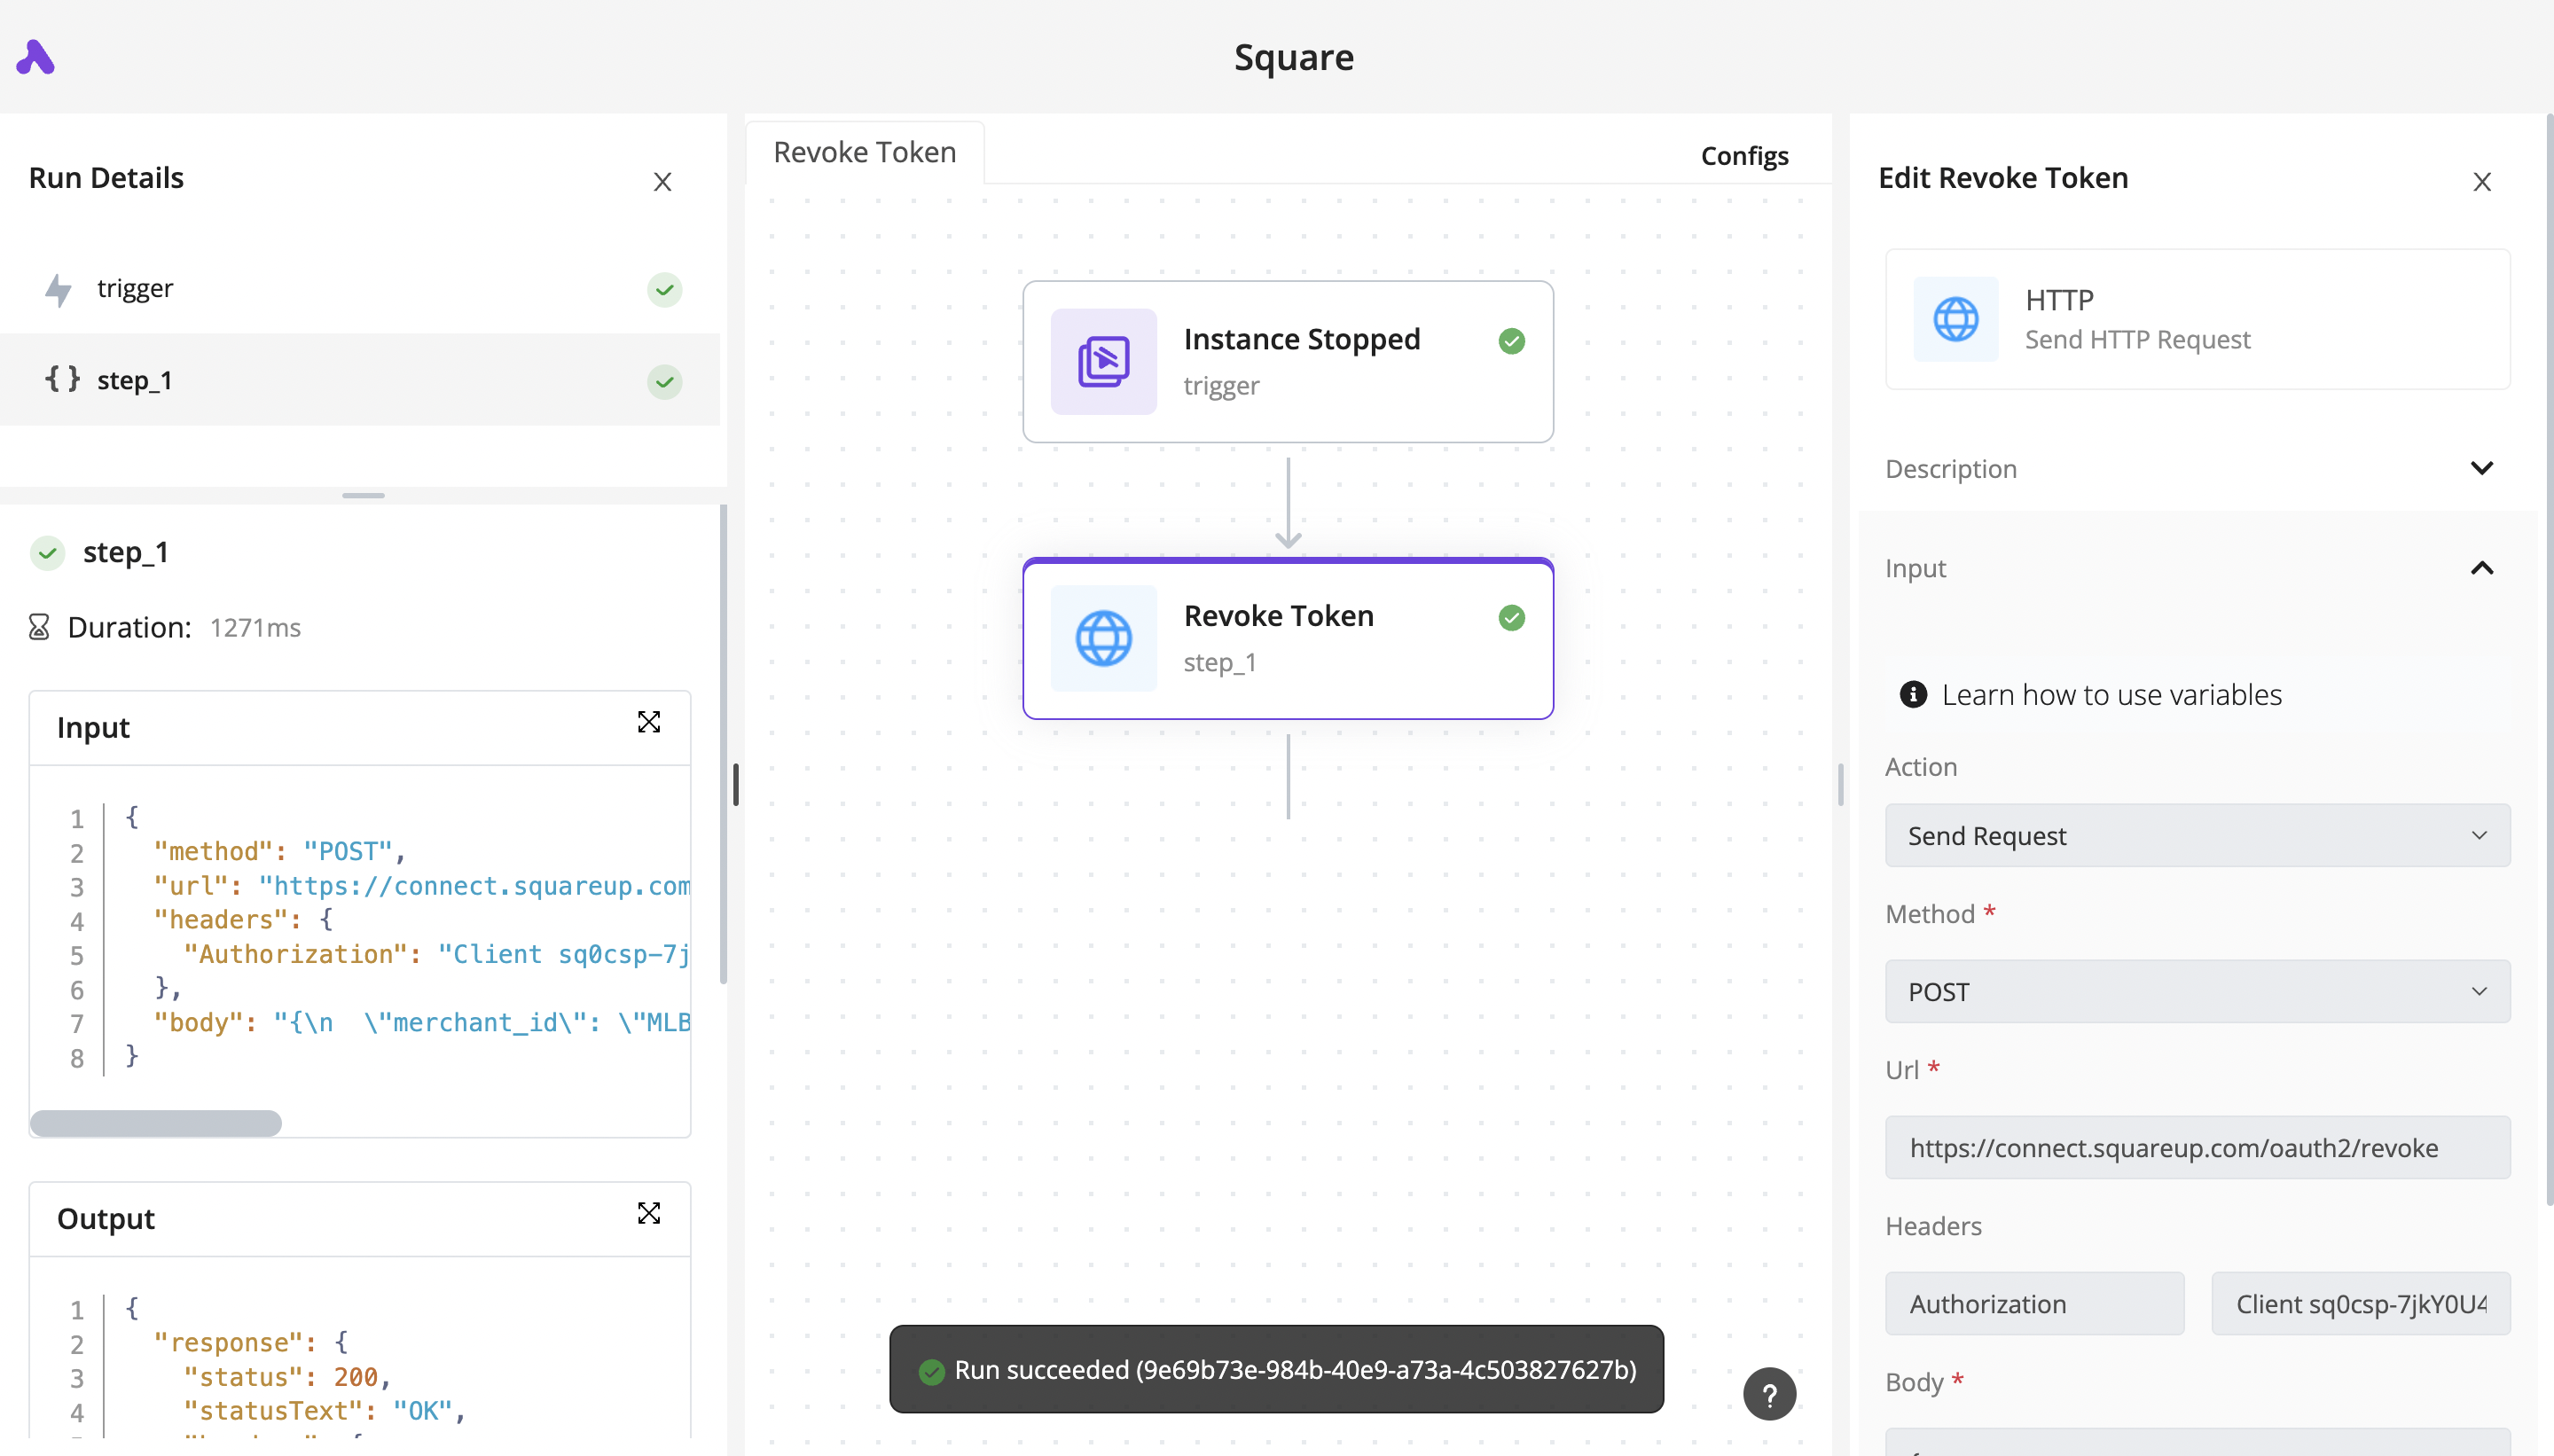Click the Url field containing the revoke endpoint
Screen dimensions: 2554x1456
pos(2196,1147)
